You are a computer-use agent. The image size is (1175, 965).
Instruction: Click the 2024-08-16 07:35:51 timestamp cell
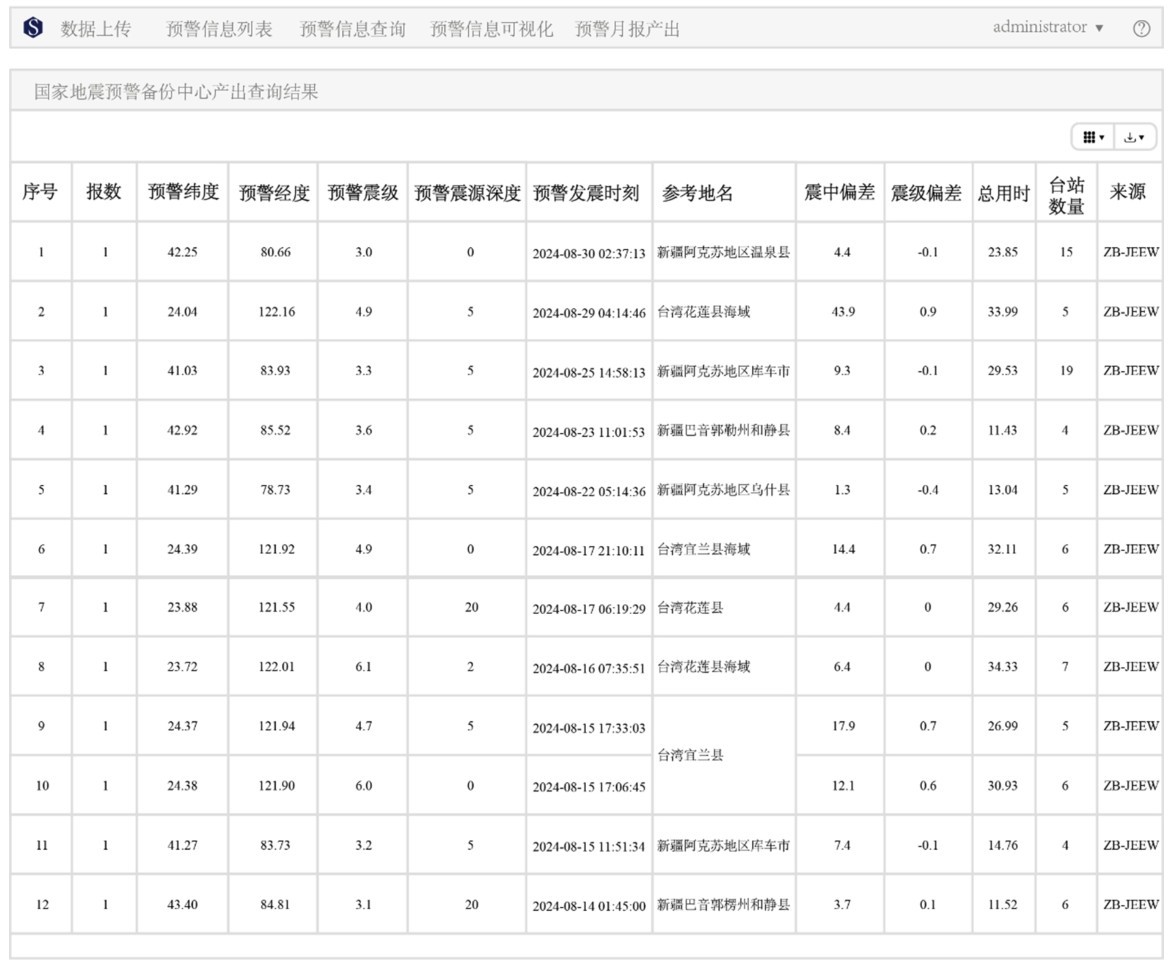click(588, 668)
